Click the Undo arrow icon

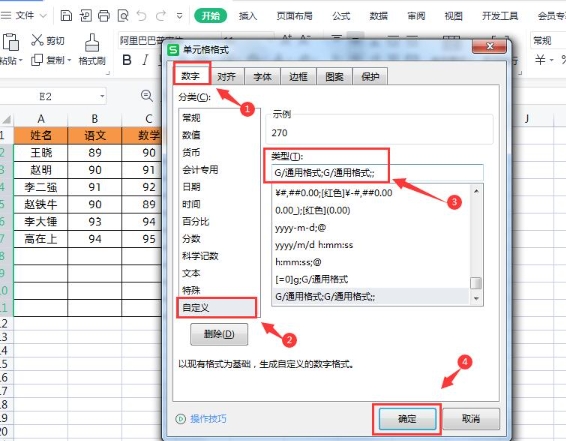(x=142, y=16)
